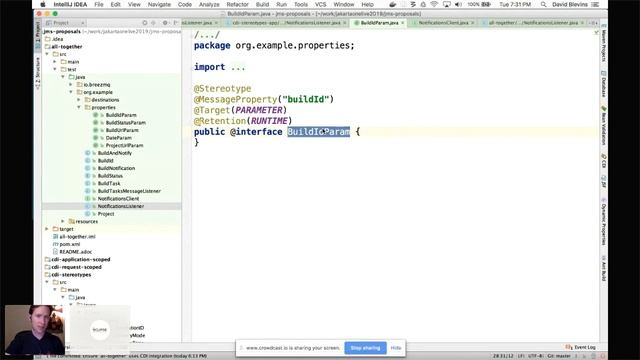Collapse the org.example package
Screen dimensions: 640x360
(x=71, y=92)
